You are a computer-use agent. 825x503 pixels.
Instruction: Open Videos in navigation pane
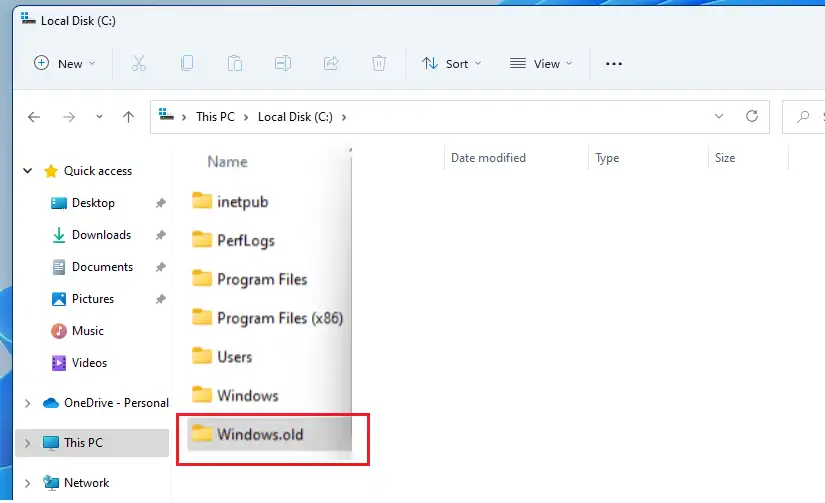pyautogui.click(x=89, y=363)
